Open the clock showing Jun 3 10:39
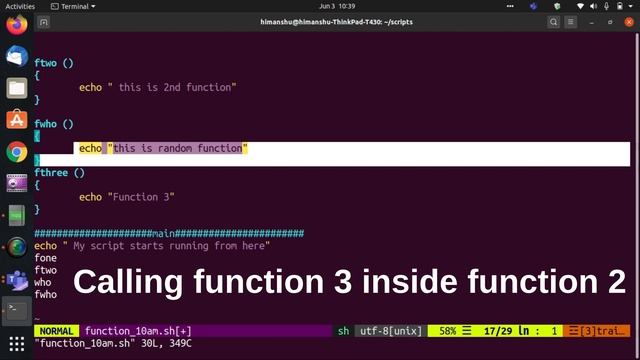The image size is (640, 360). tap(337, 6)
